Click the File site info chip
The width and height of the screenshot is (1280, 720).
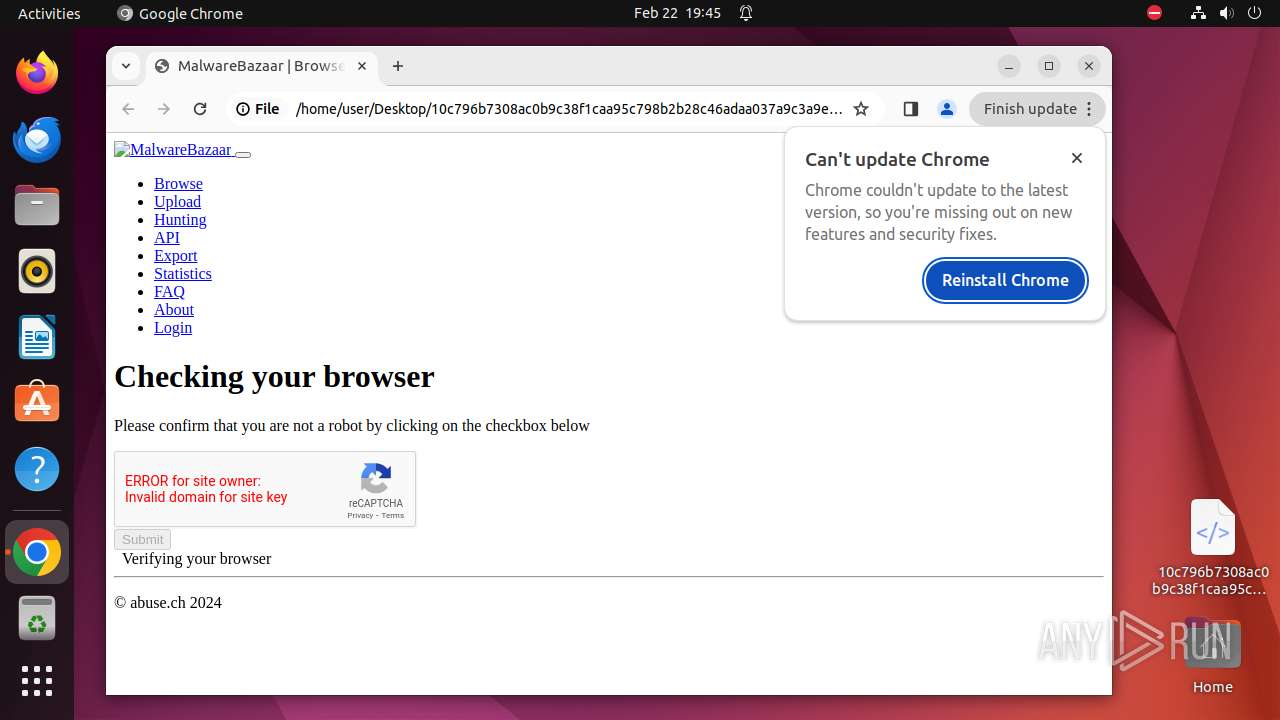(x=257, y=109)
